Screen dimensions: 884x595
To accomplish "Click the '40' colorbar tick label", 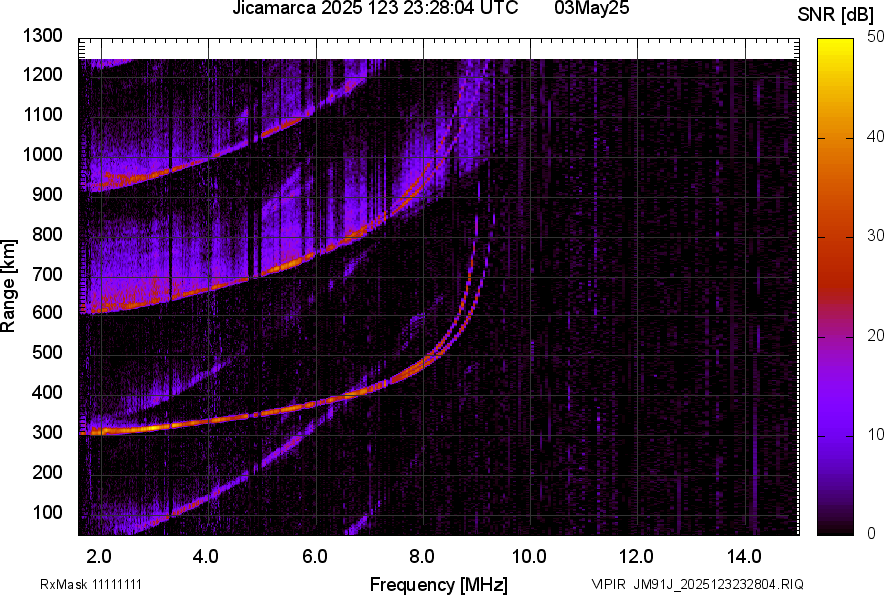I will 875,136.
